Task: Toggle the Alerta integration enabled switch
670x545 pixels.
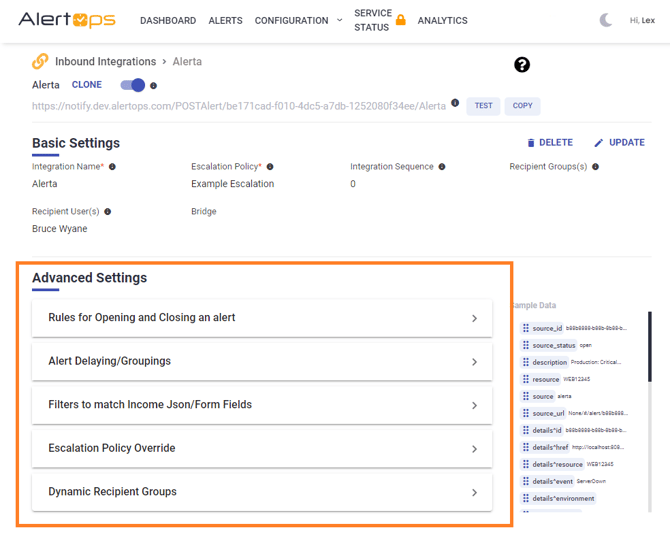Action: click(x=133, y=85)
